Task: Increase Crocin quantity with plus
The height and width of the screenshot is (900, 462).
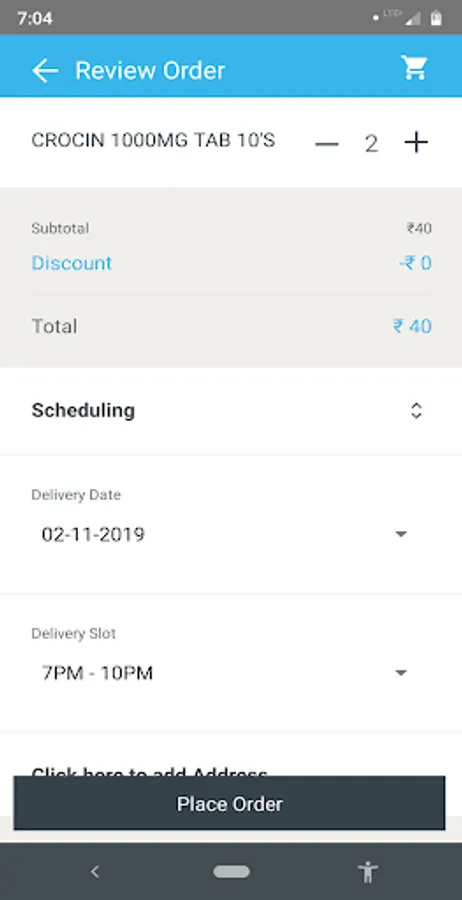Action: [x=416, y=142]
